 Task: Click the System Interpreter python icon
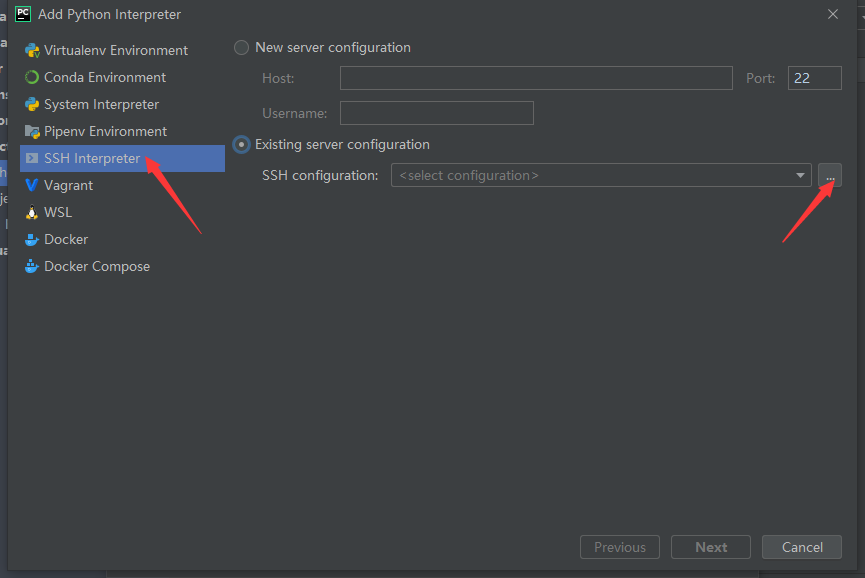coord(32,105)
